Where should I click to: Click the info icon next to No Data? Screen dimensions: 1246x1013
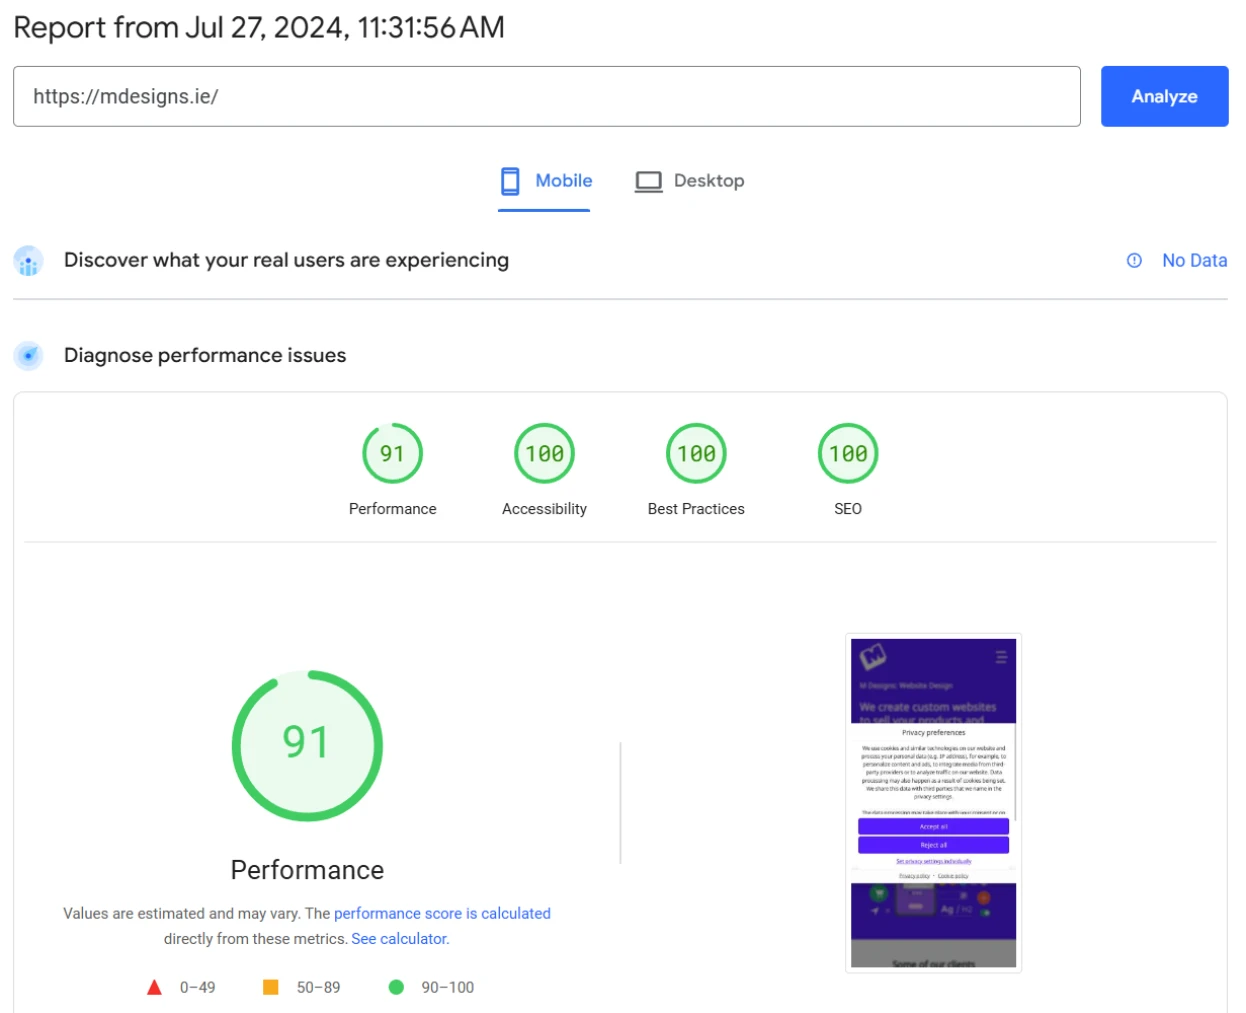click(x=1132, y=260)
